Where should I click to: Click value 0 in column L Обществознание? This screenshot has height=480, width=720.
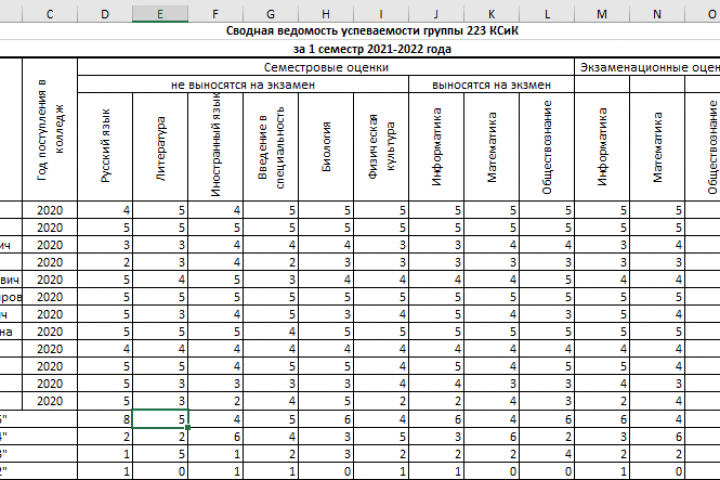pos(547,471)
